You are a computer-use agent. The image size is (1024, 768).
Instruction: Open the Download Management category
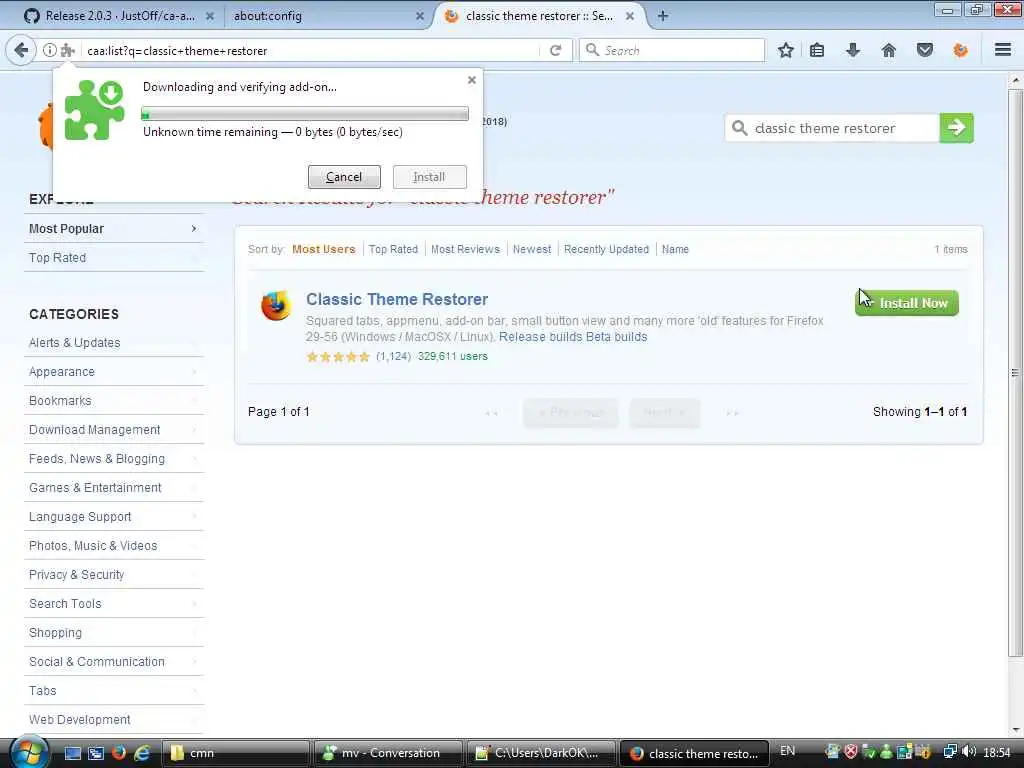[x=113, y=430]
